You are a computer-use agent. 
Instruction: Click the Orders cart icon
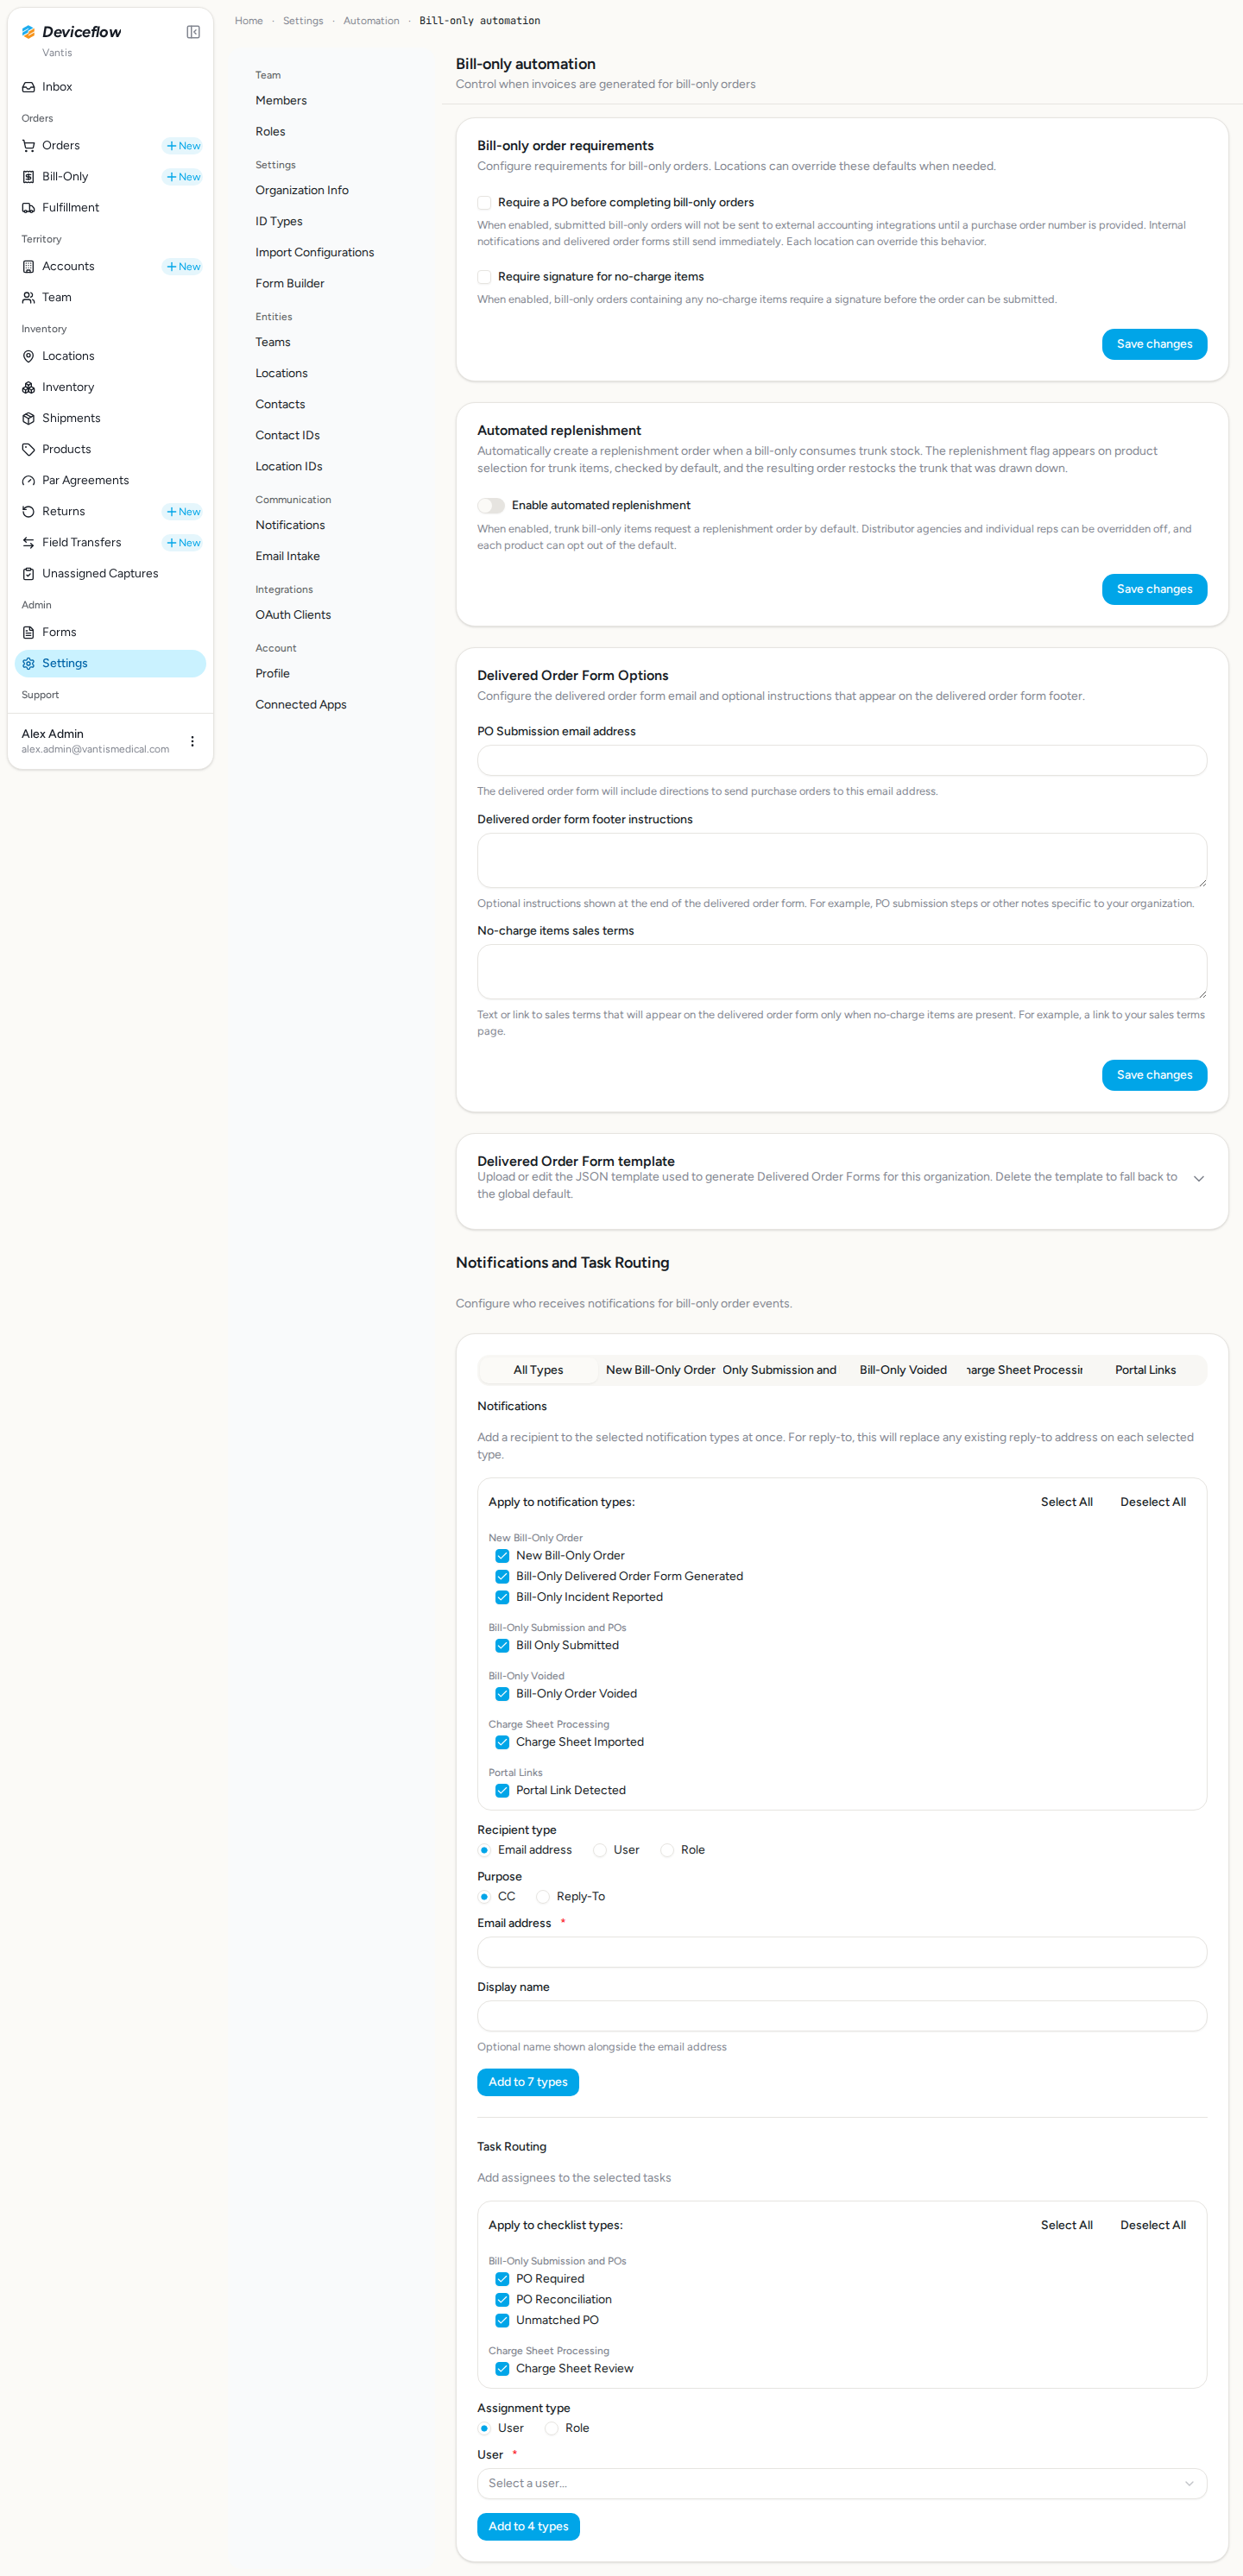29,146
